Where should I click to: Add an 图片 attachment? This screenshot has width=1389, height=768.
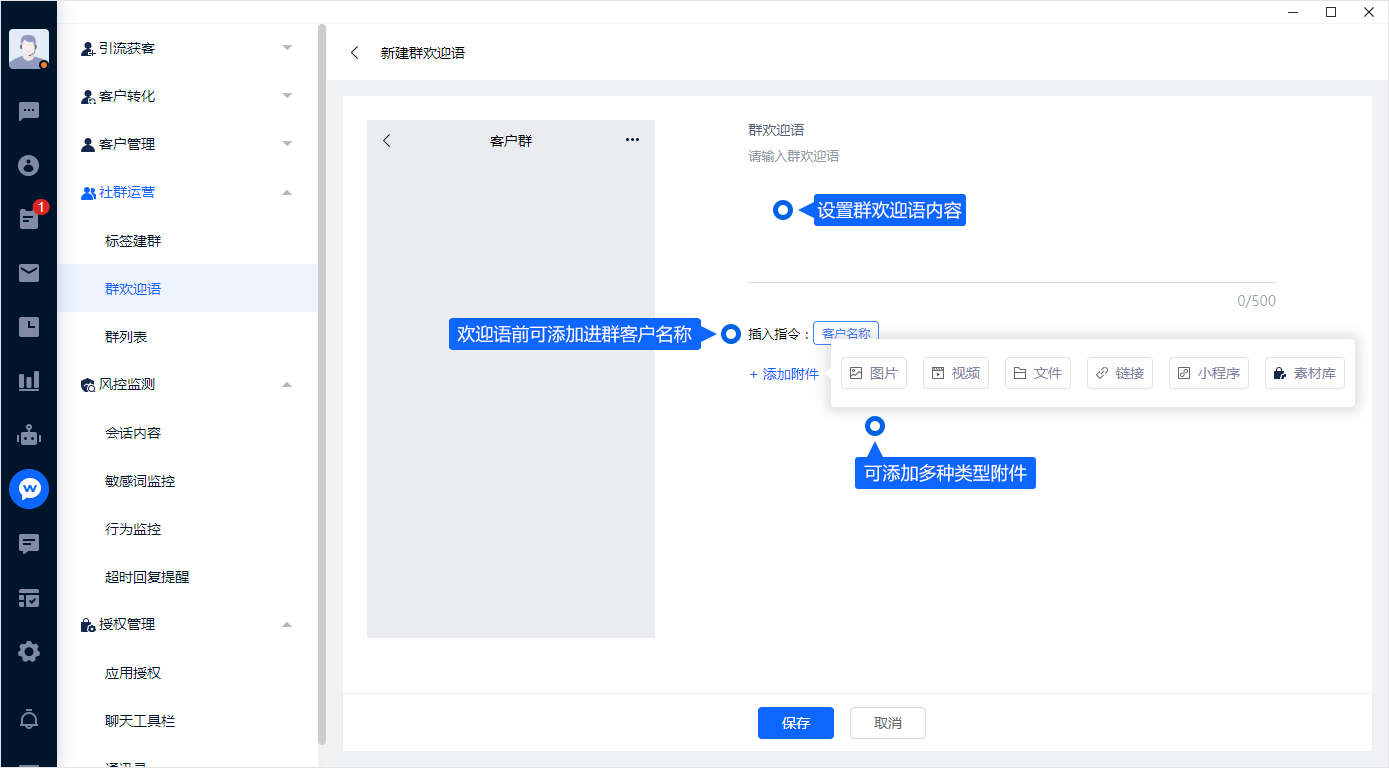click(x=873, y=373)
